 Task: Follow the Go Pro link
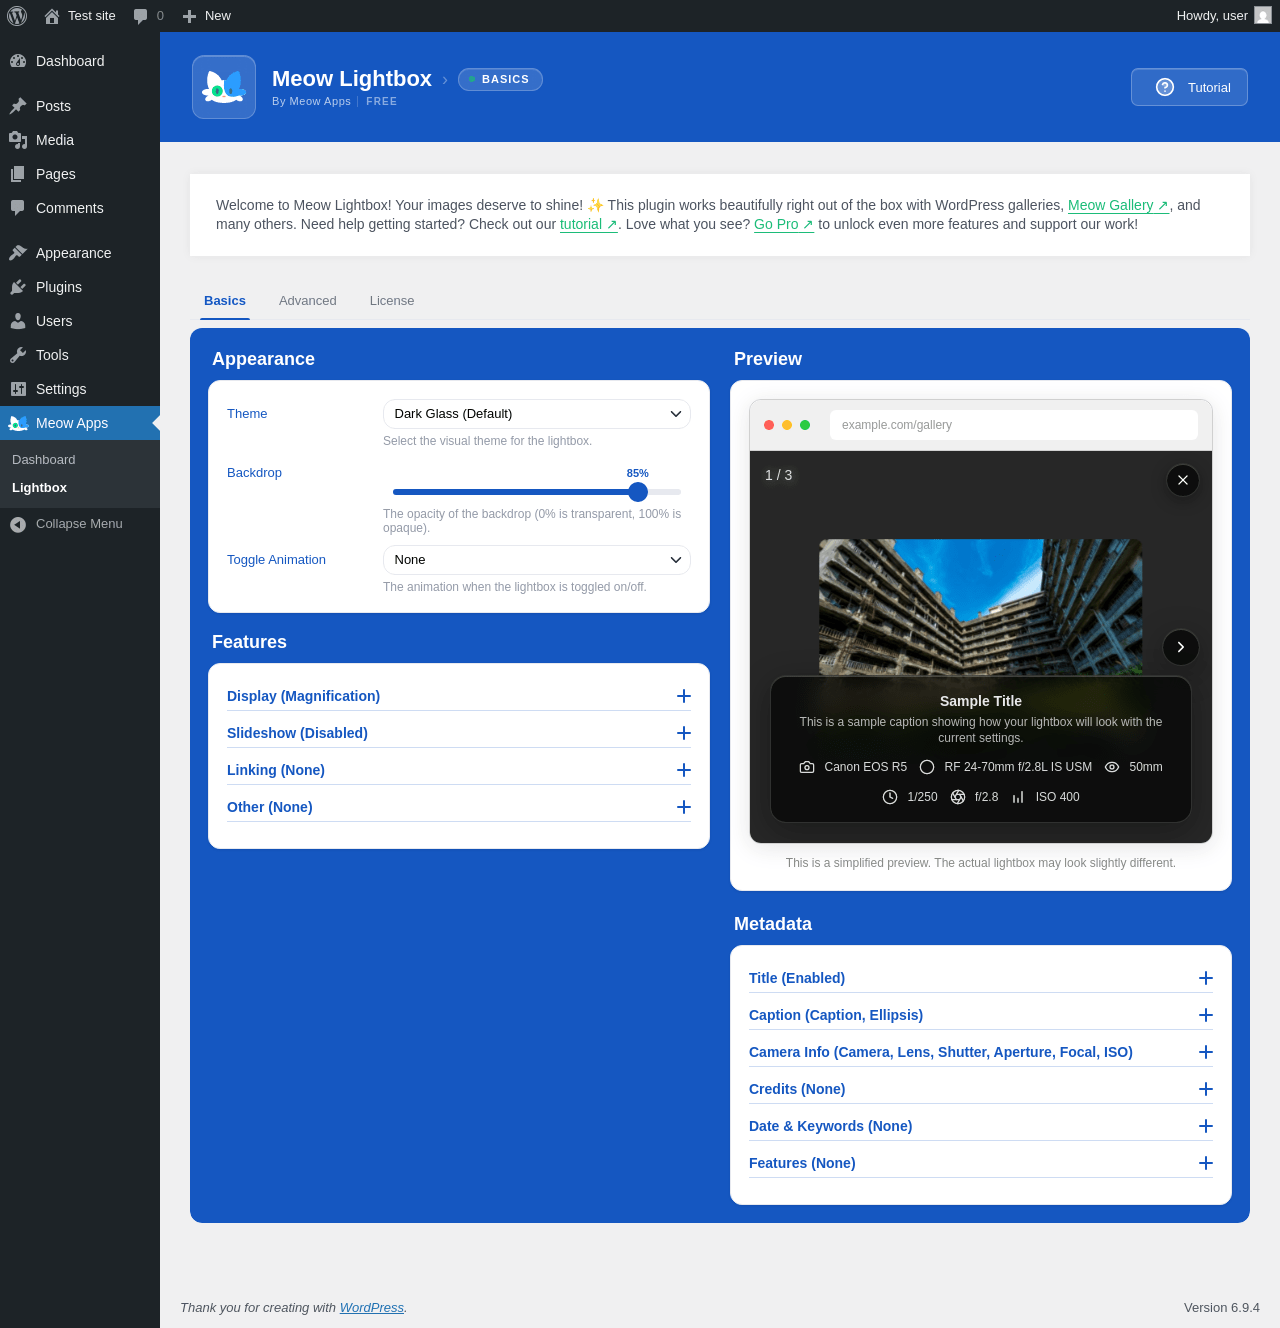[784, 224]
